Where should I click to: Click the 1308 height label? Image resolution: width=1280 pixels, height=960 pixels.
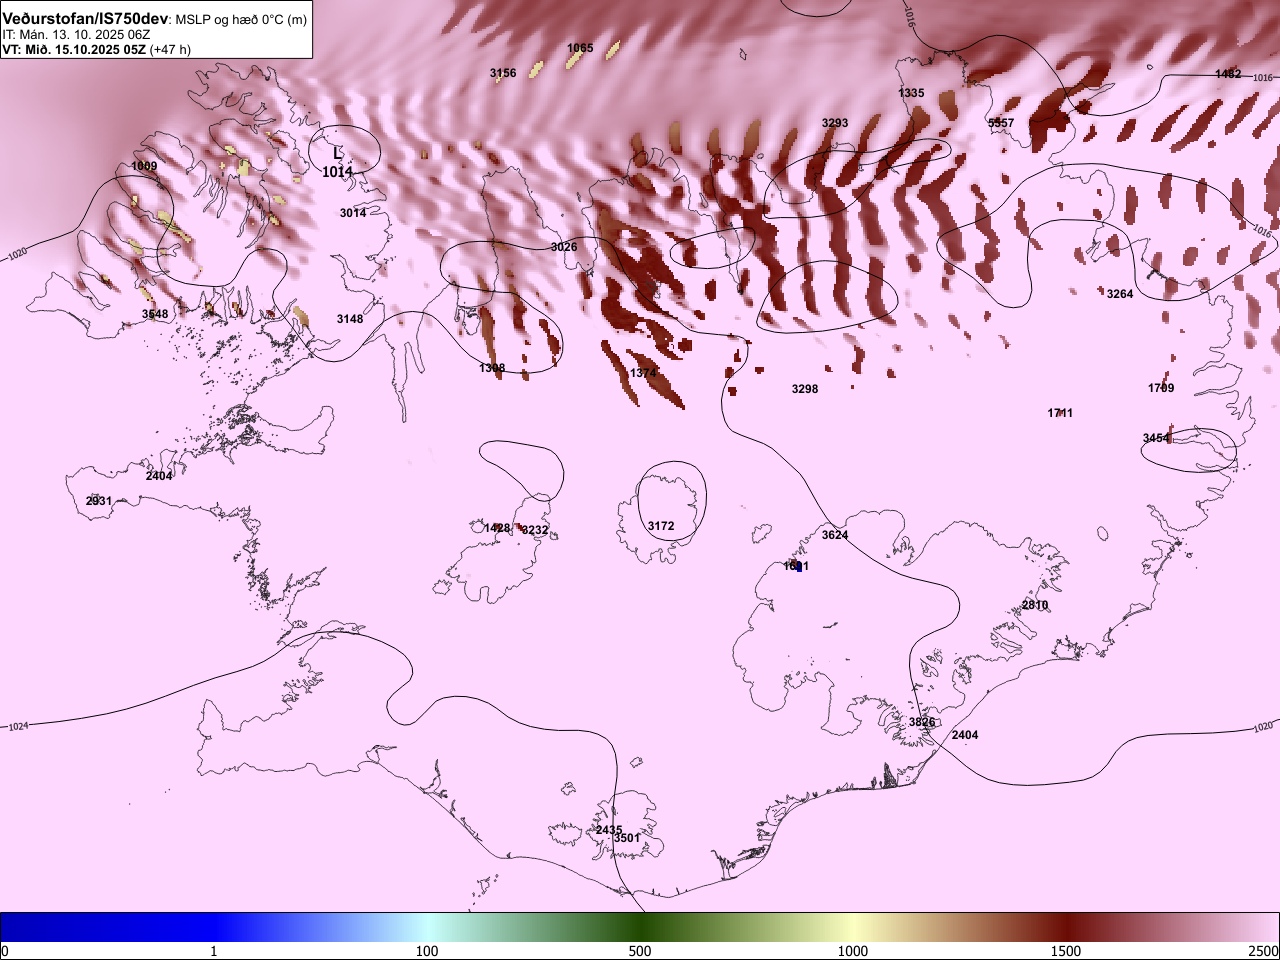click(492, 368)
